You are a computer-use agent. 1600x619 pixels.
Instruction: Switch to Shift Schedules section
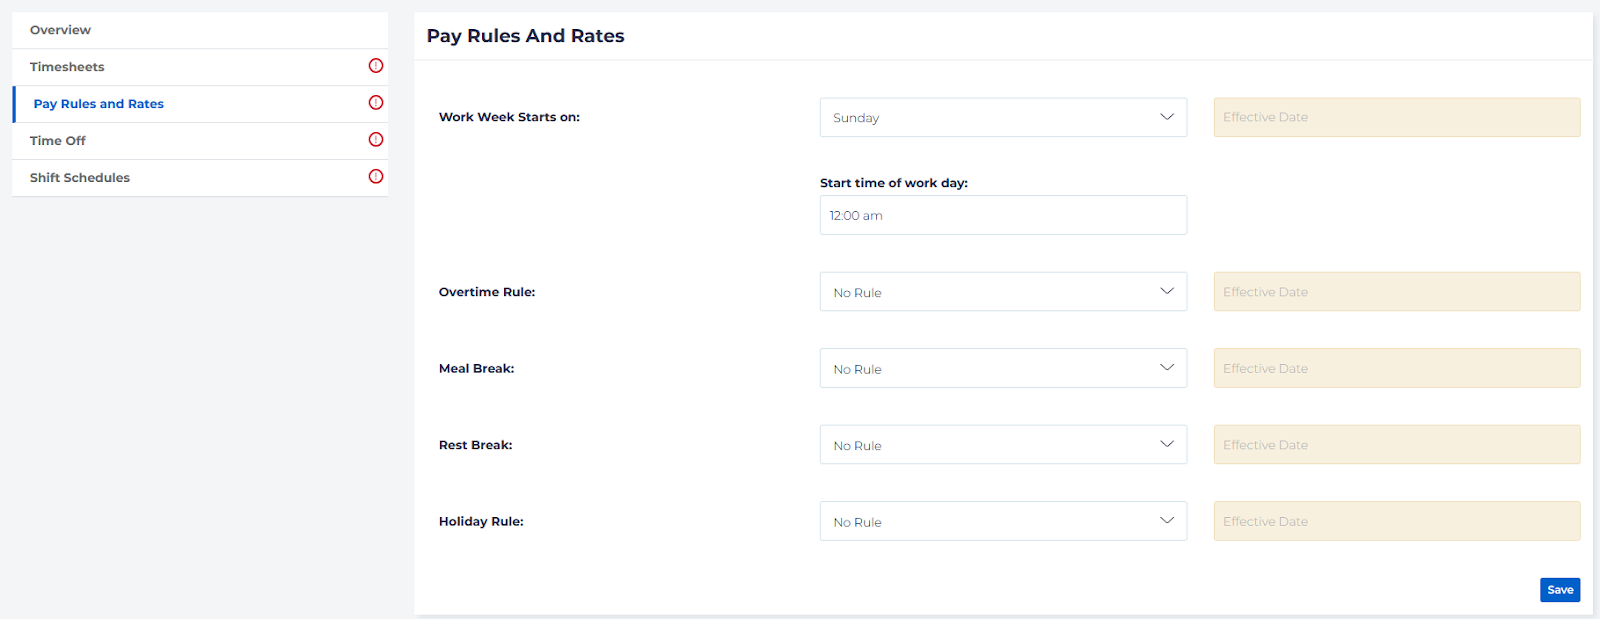tap(80, 178)
